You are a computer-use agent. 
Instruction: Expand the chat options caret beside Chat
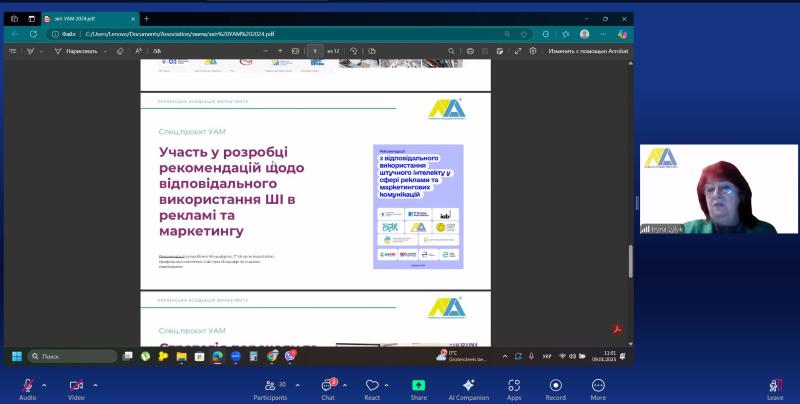(x=347, y=384)
